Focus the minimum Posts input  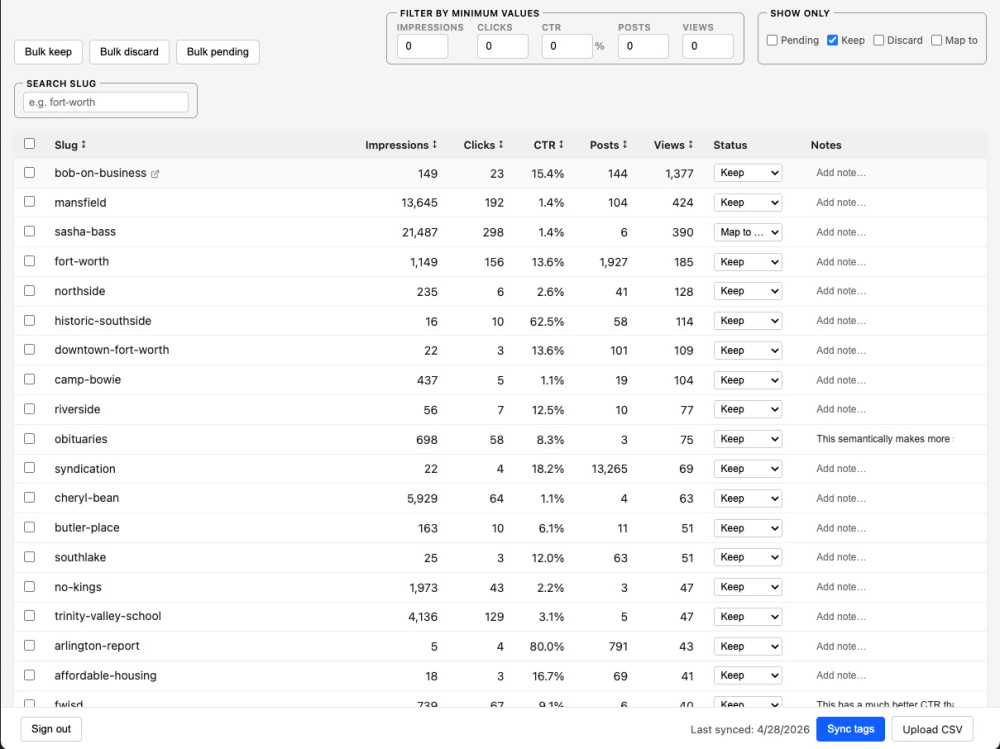click(643, 46)
